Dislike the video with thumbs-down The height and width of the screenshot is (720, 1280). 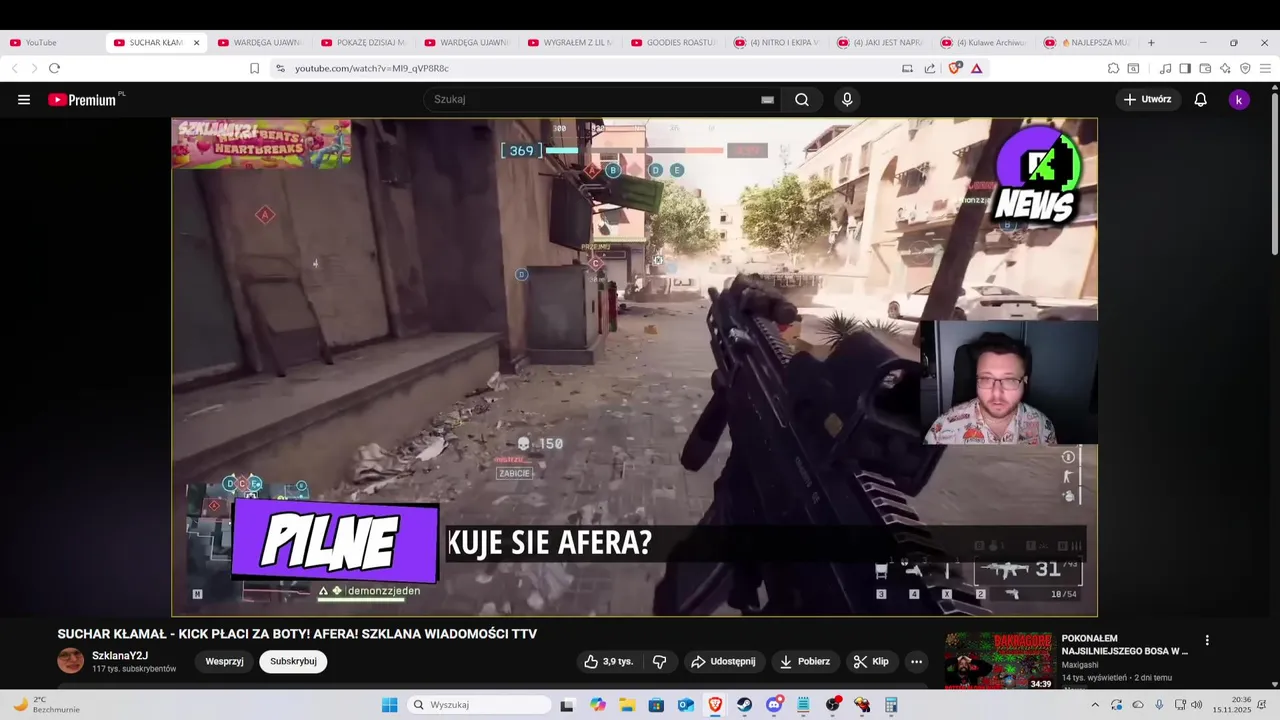tap(659, 661)
